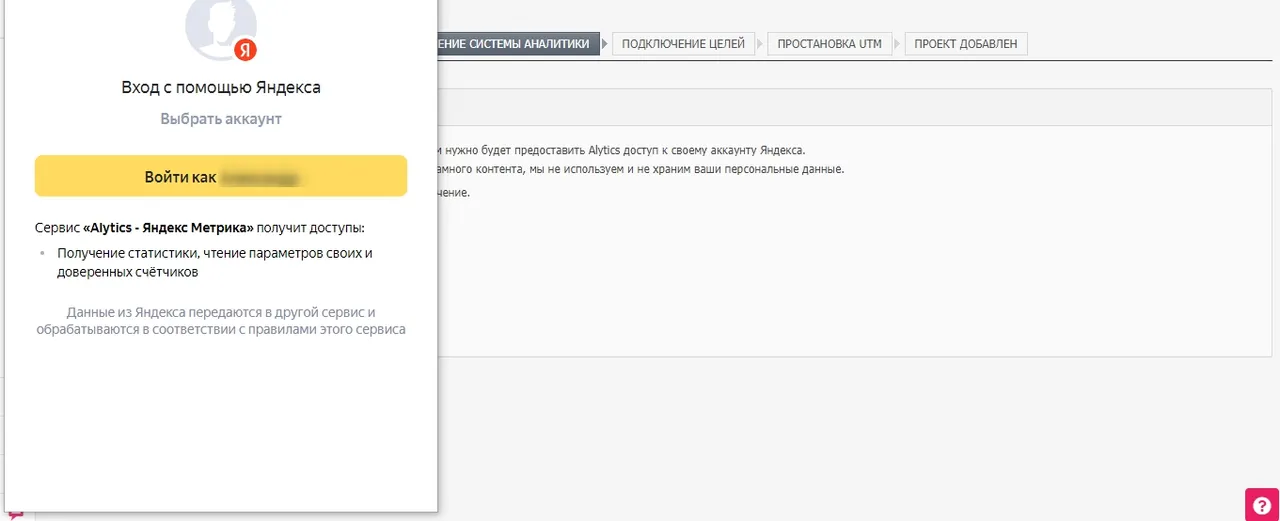The height and width of the screenshot is (521, 1280).
Task: Select the 'ПОДКЛЮЧЕНИЕ ЦЕЛЕЙ' step tab
Action: [683, 44]
